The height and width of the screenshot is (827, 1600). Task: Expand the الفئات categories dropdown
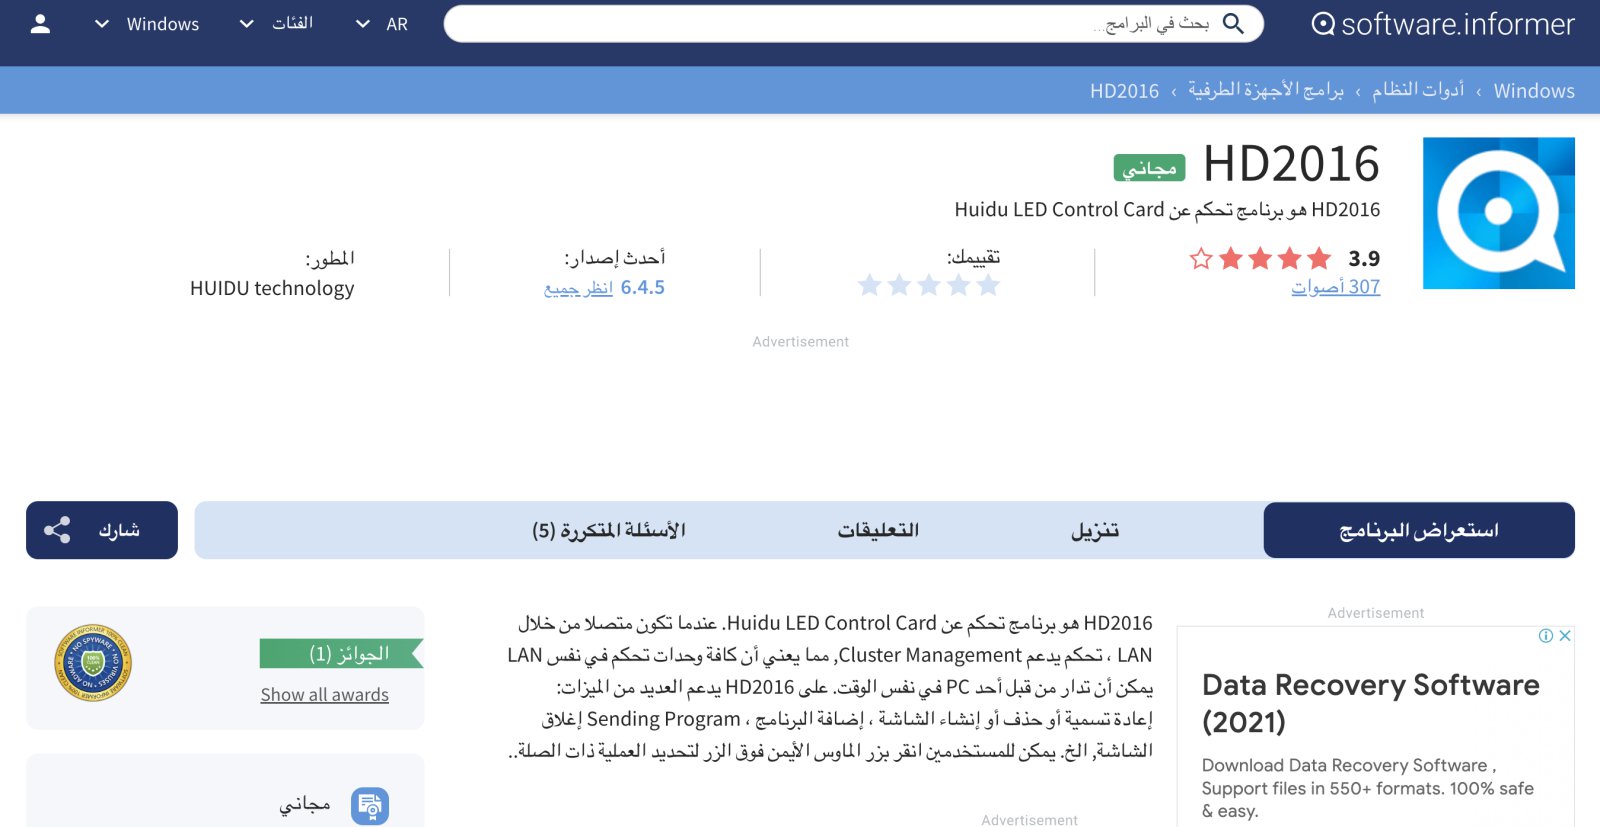click(276, 24)
